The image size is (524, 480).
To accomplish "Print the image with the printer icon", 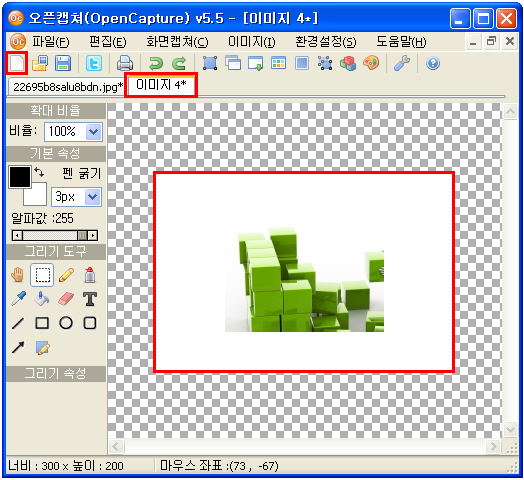I will pyautogui.click(x=125, y=63).
